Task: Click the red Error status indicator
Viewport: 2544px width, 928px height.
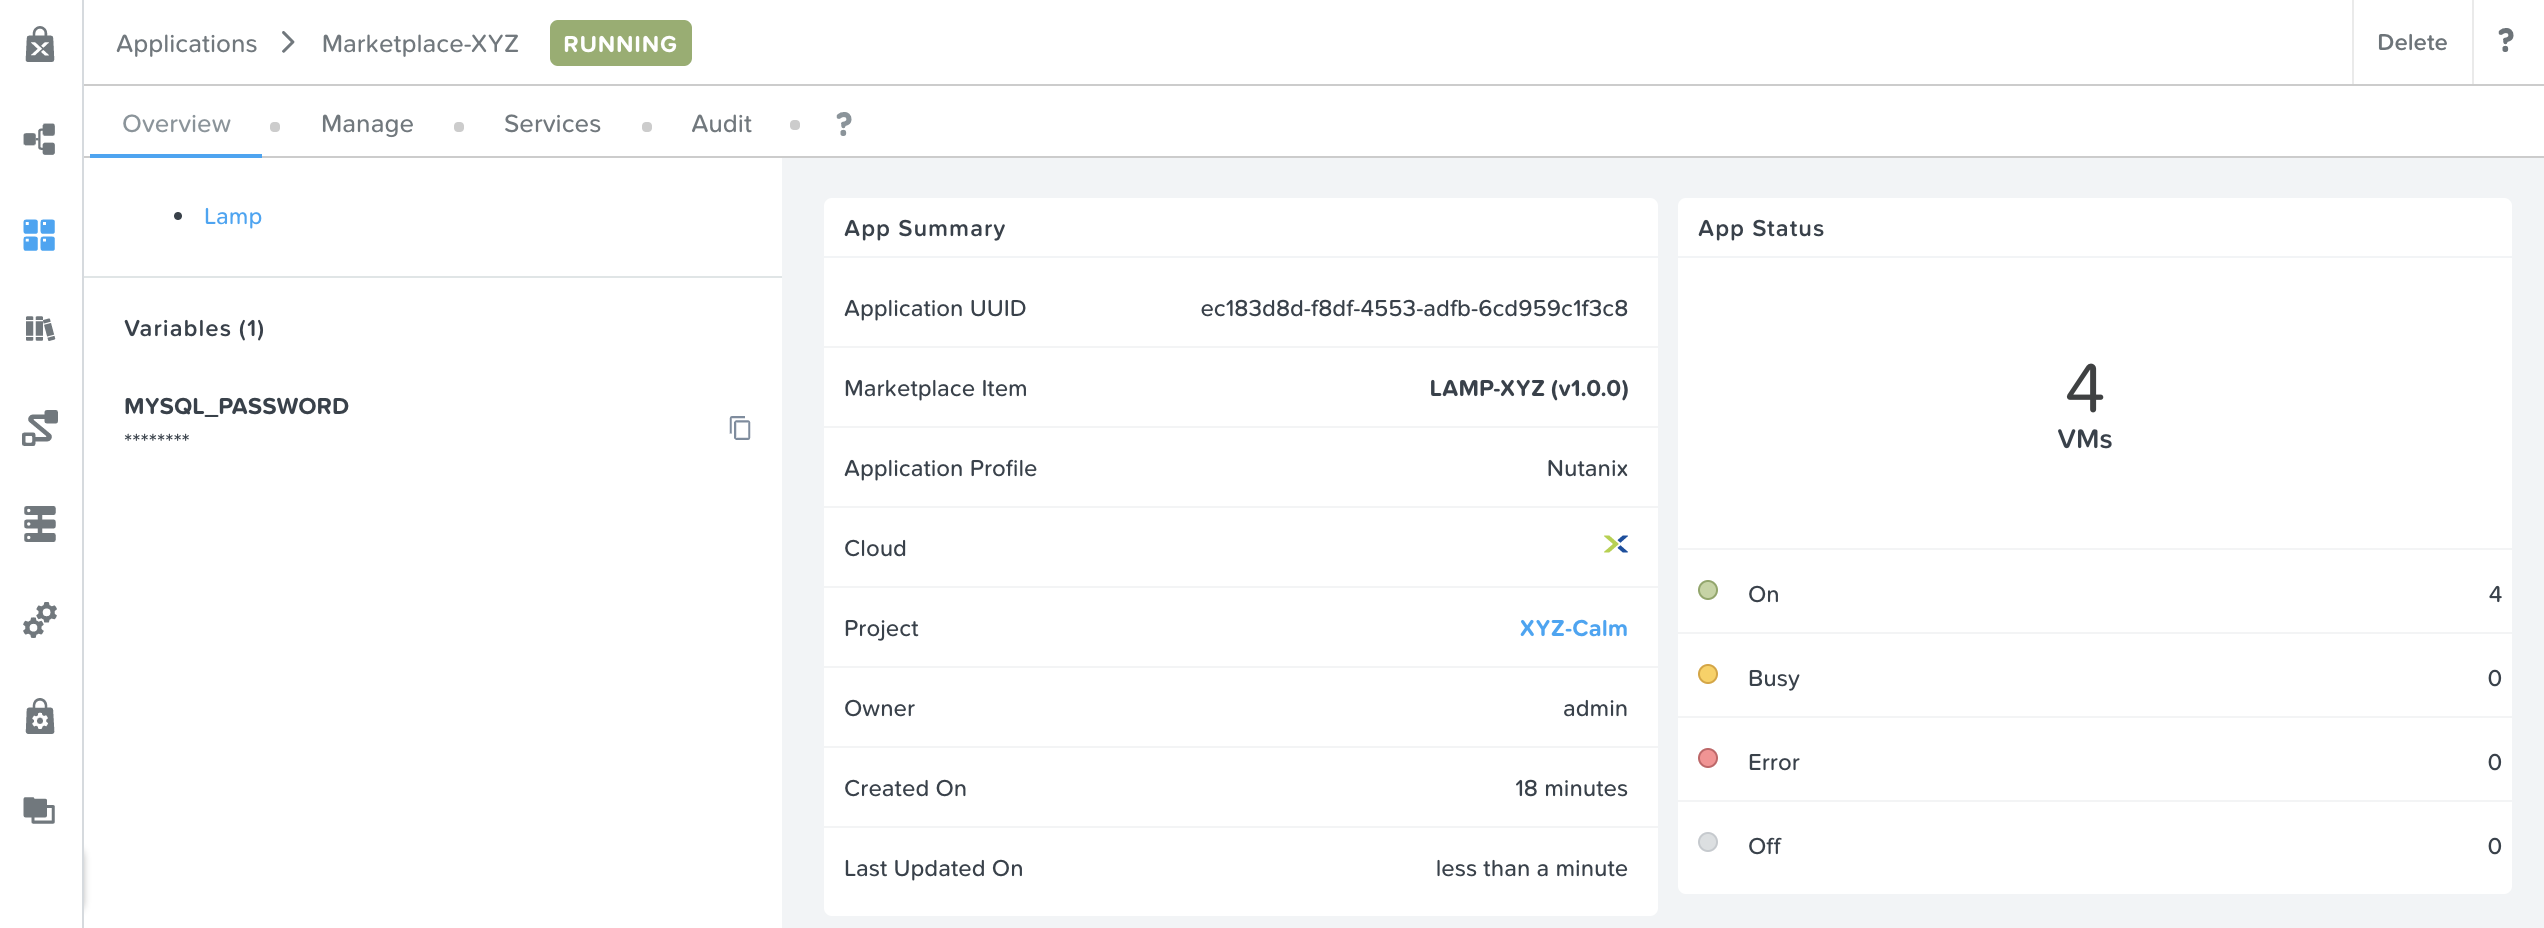Action: coord(1708,758)
